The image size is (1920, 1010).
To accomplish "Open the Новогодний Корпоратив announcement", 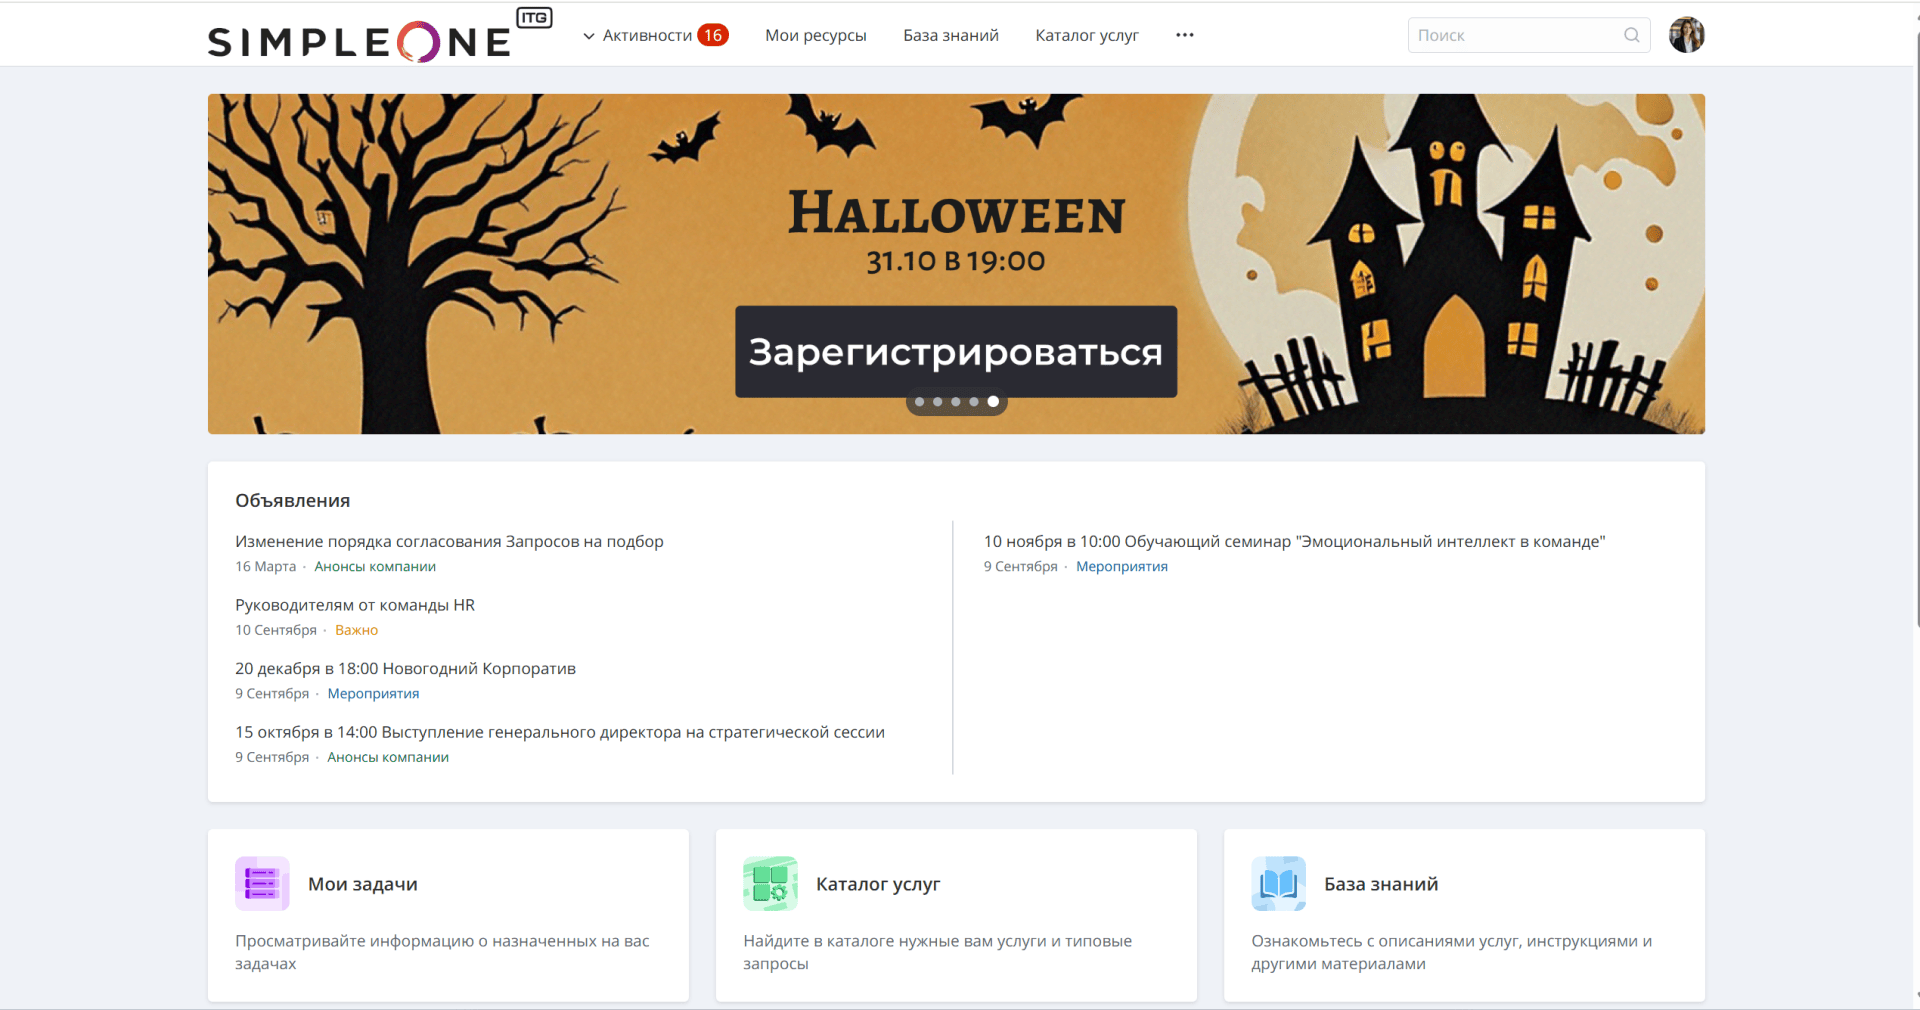I will [405, 668].
